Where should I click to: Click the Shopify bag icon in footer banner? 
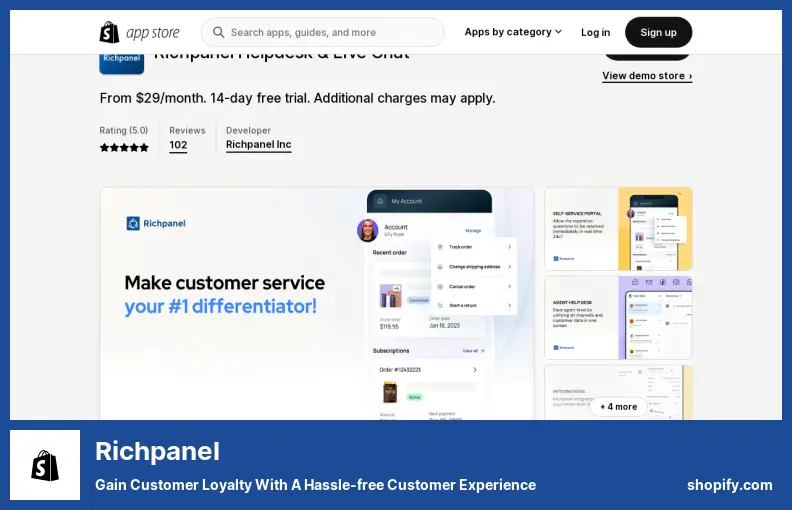45,465
